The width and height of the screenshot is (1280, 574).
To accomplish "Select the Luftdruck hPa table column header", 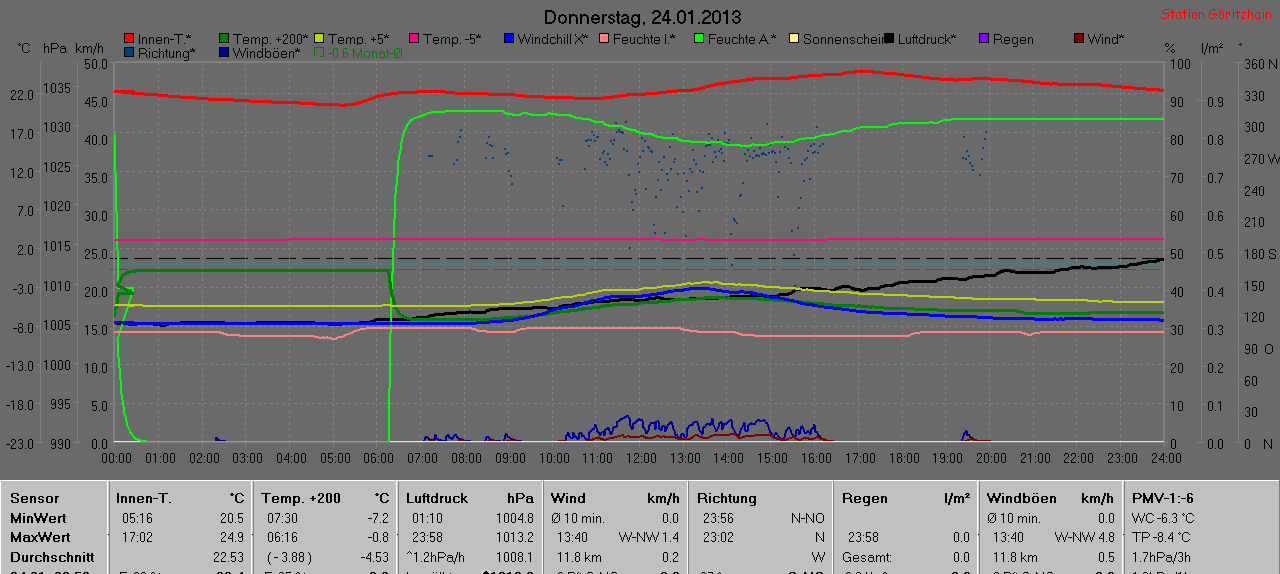I will click(x=469, y=498).
